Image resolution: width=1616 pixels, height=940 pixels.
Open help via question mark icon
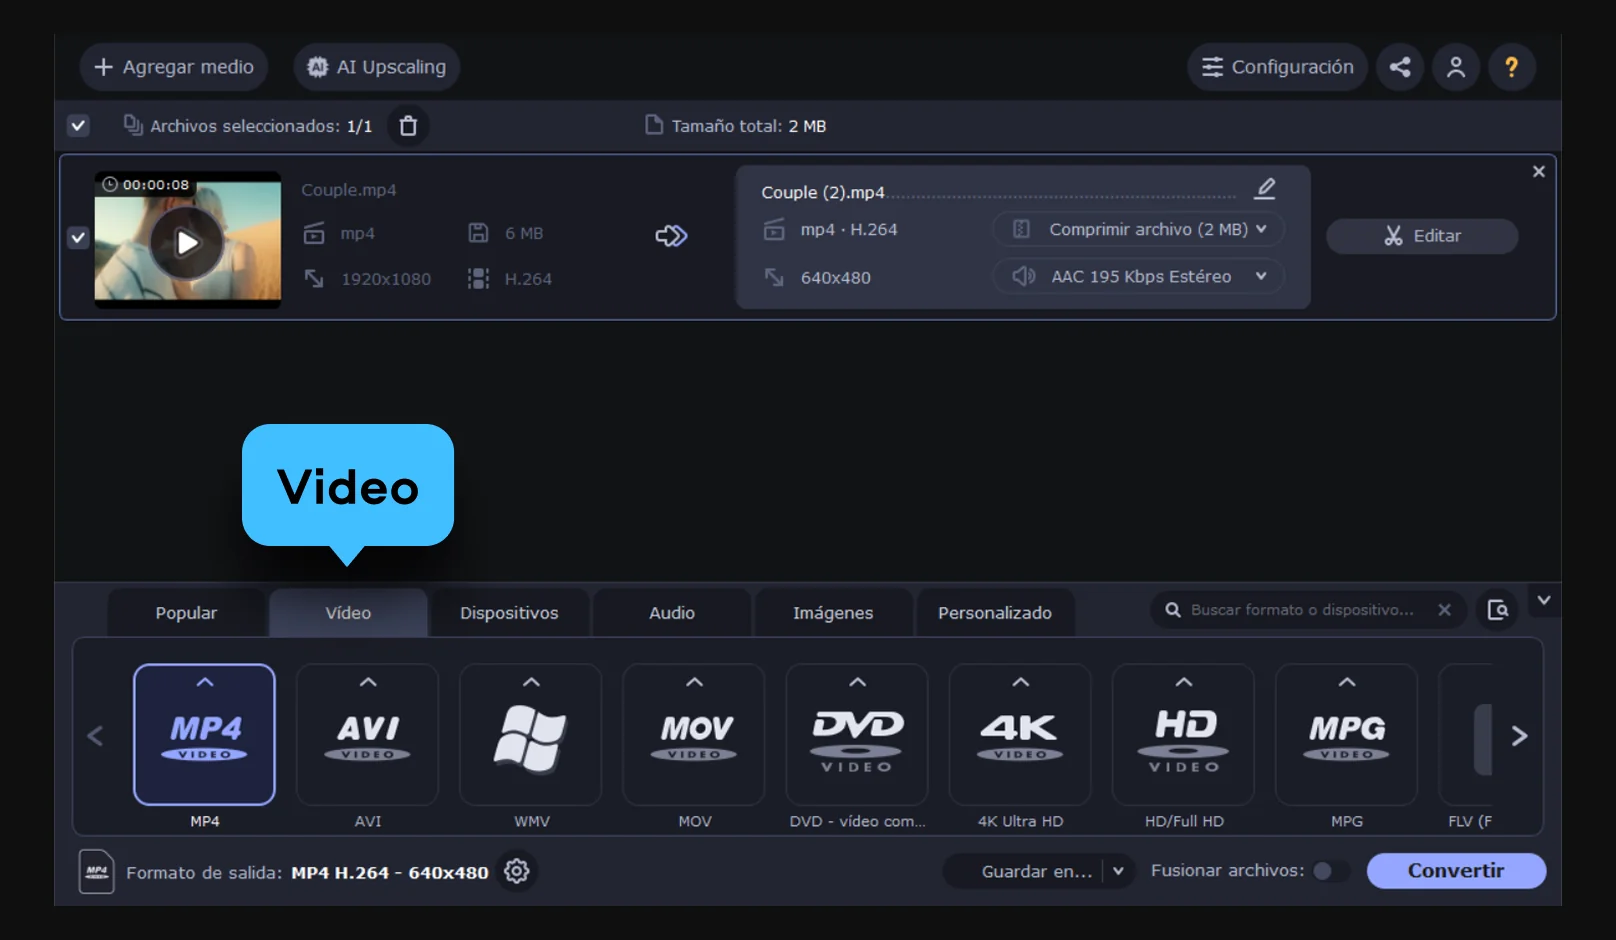(1511, 67)
